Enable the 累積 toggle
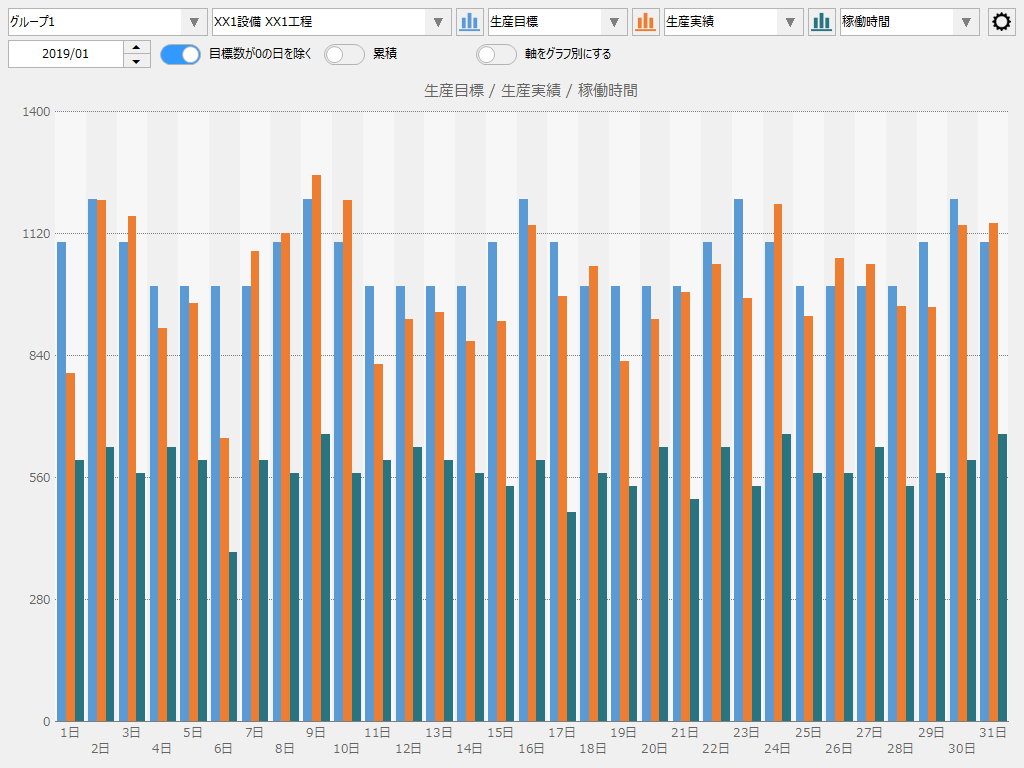Image resolution: width=1024 pixels, height=768 pixels. 344,54
